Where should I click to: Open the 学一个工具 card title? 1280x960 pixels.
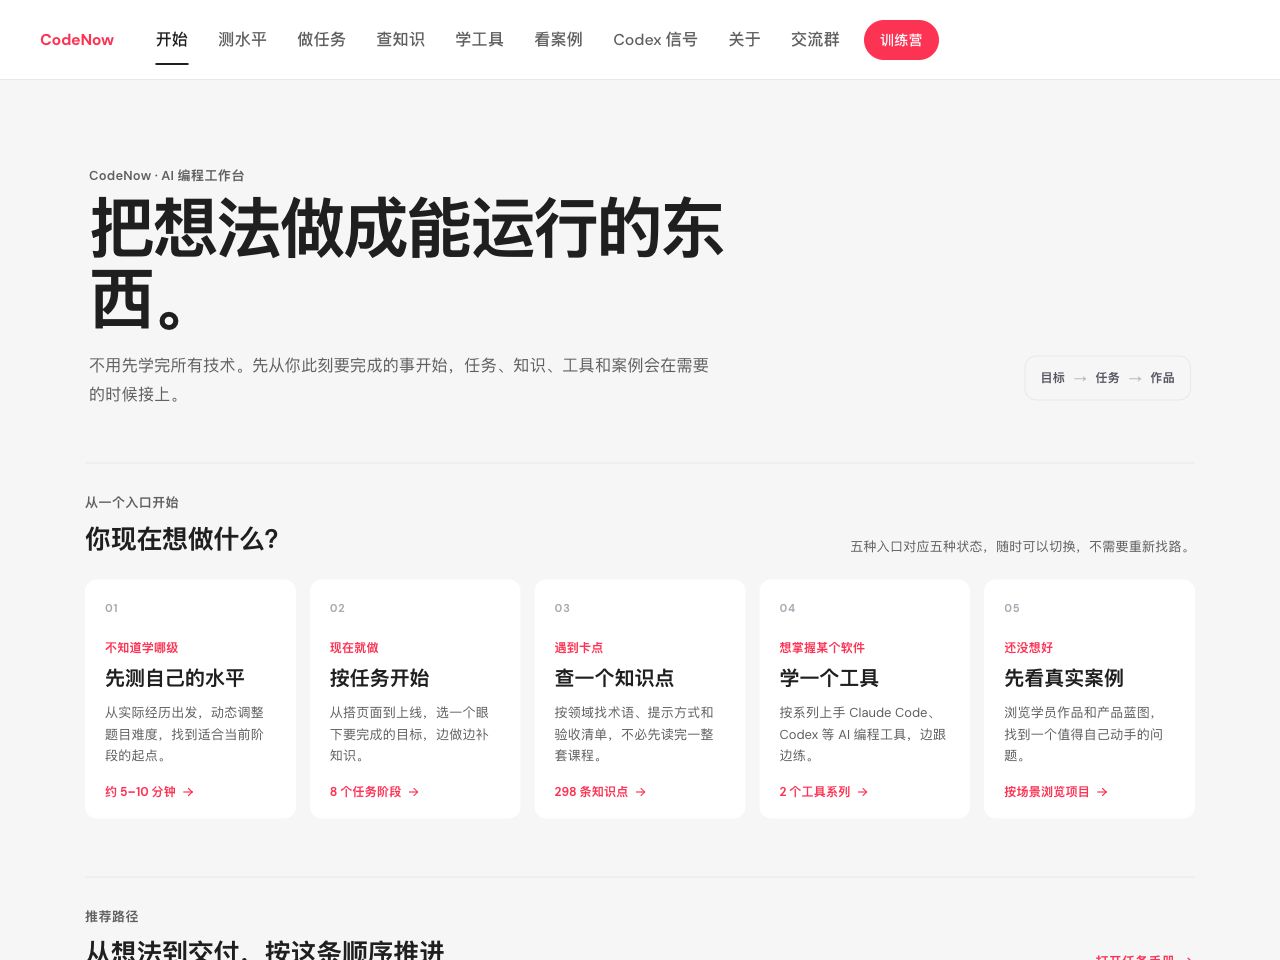pyautogui.click(x=829, y=678)
